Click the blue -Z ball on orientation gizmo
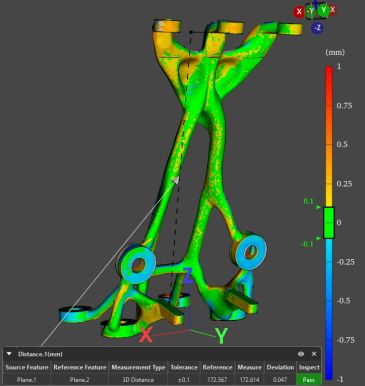This screenshot has height=386, width=365. tap(317, 28)
